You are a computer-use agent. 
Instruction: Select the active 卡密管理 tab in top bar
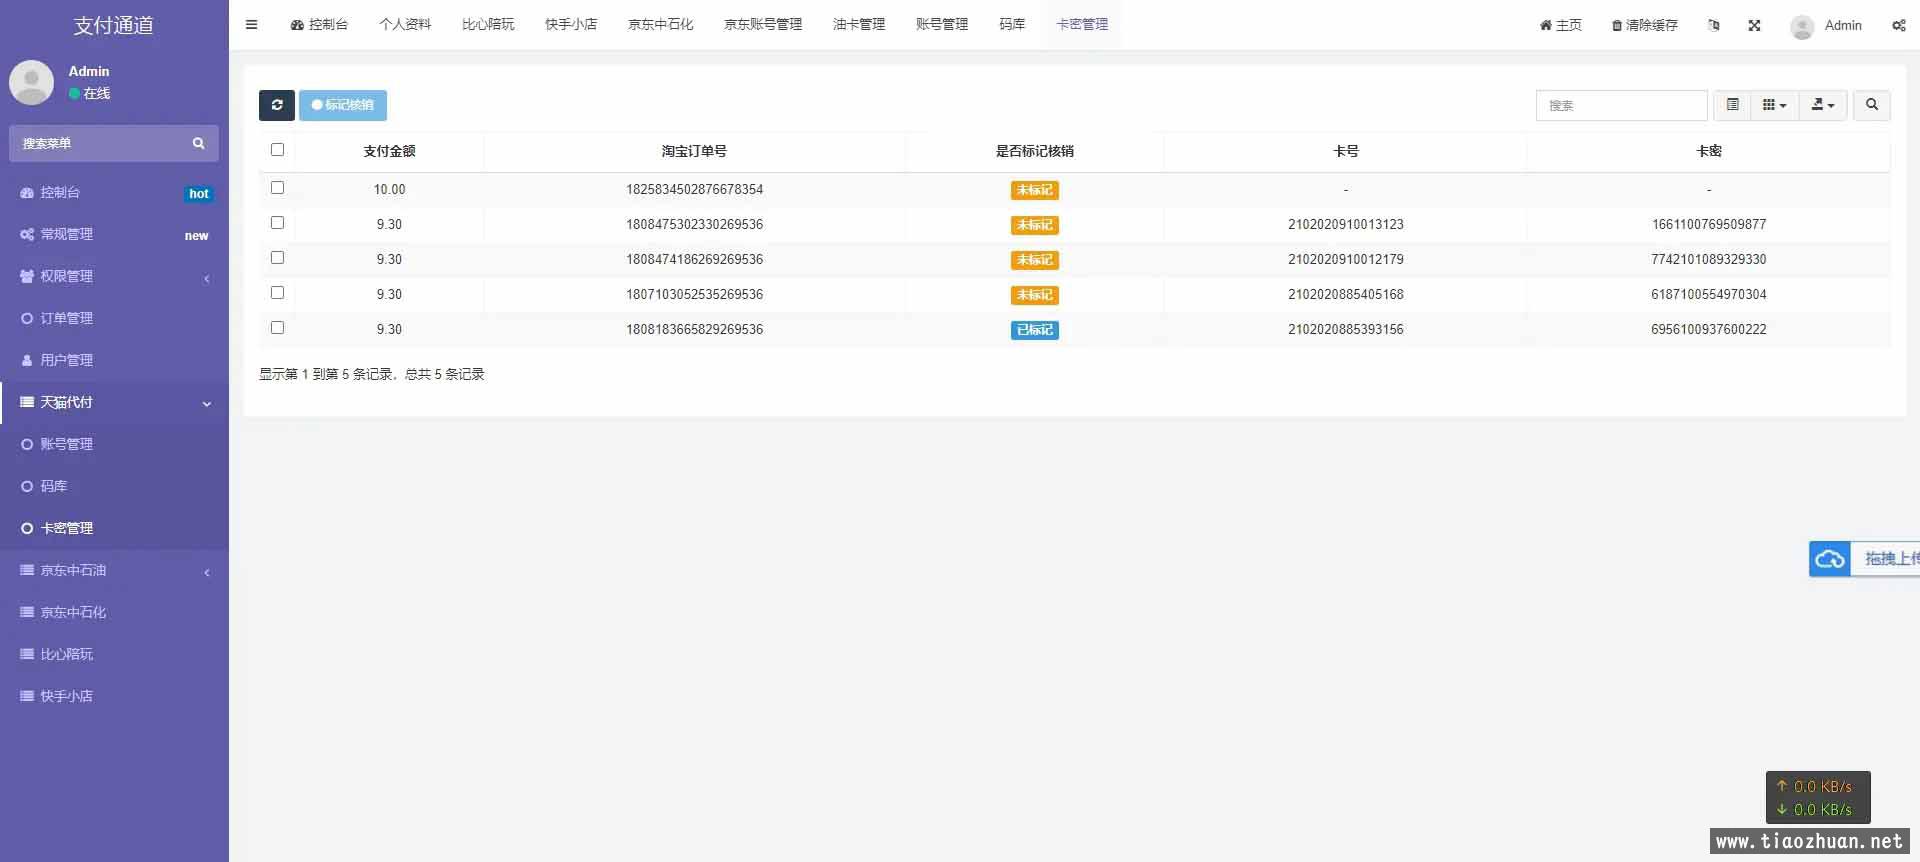[1082, 25]
